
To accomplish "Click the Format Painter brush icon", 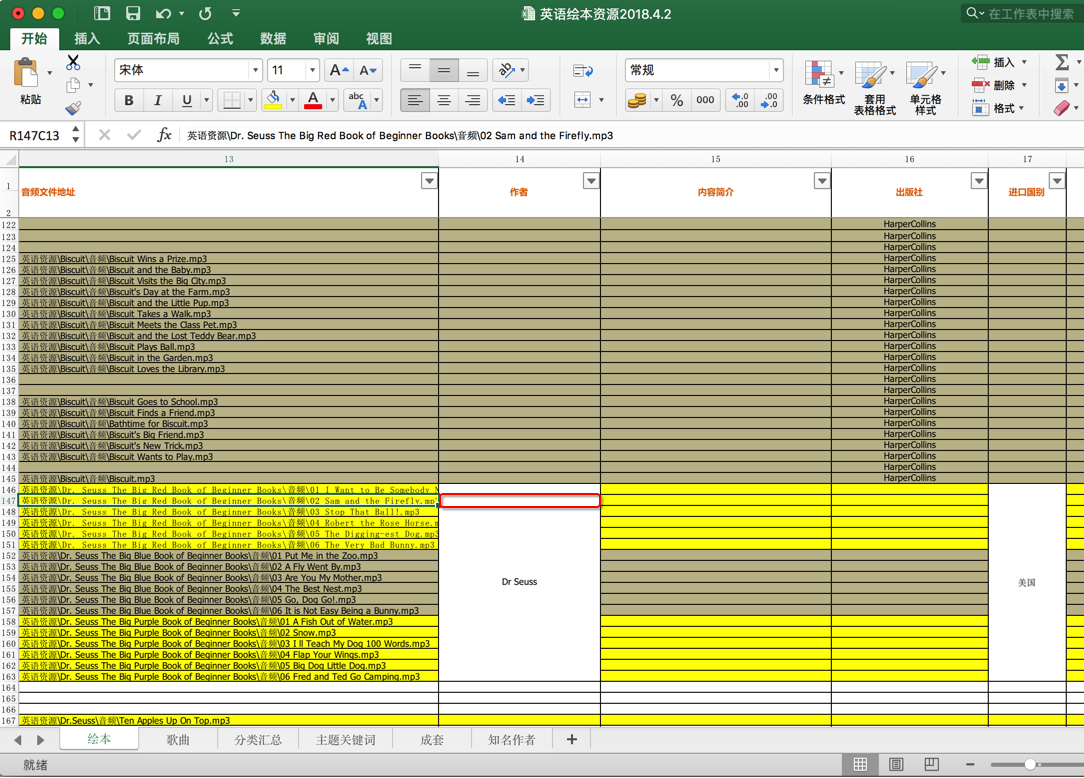I will pos(73,108).
